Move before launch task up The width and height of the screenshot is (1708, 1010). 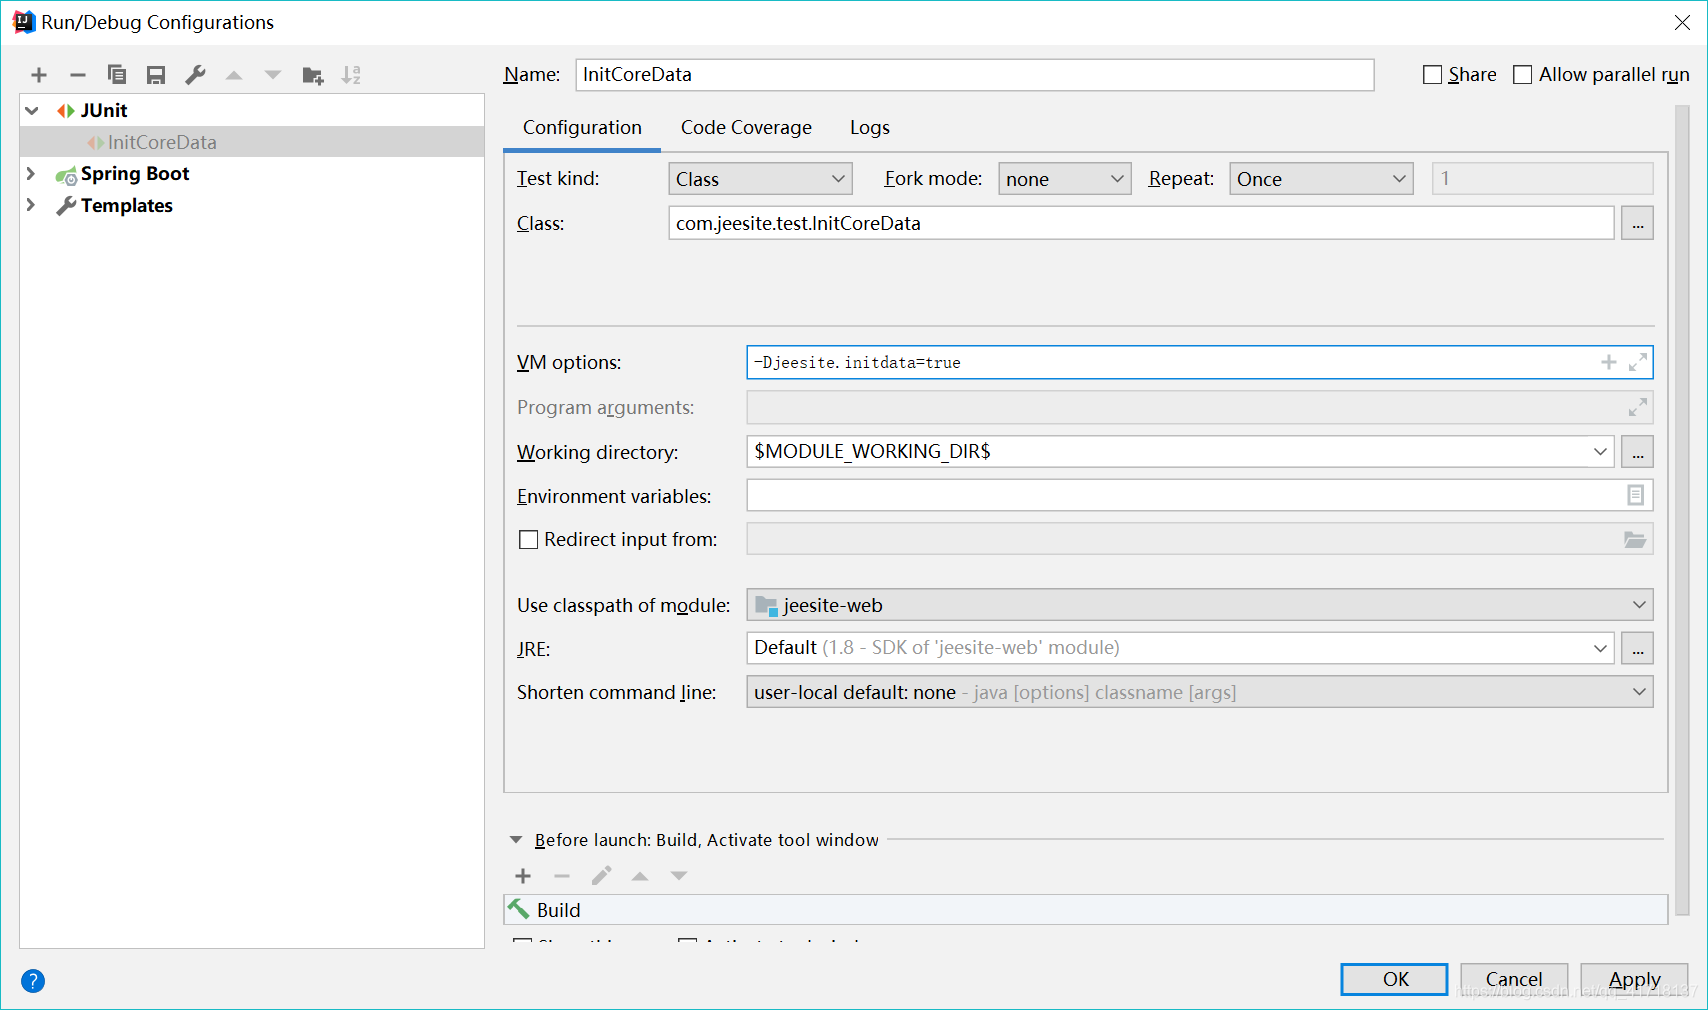click(640, 876)
